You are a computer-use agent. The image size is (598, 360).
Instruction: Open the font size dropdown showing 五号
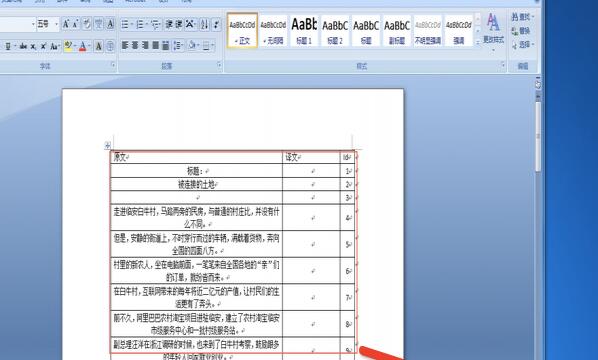pyautogui.click(x=56, y=25)
